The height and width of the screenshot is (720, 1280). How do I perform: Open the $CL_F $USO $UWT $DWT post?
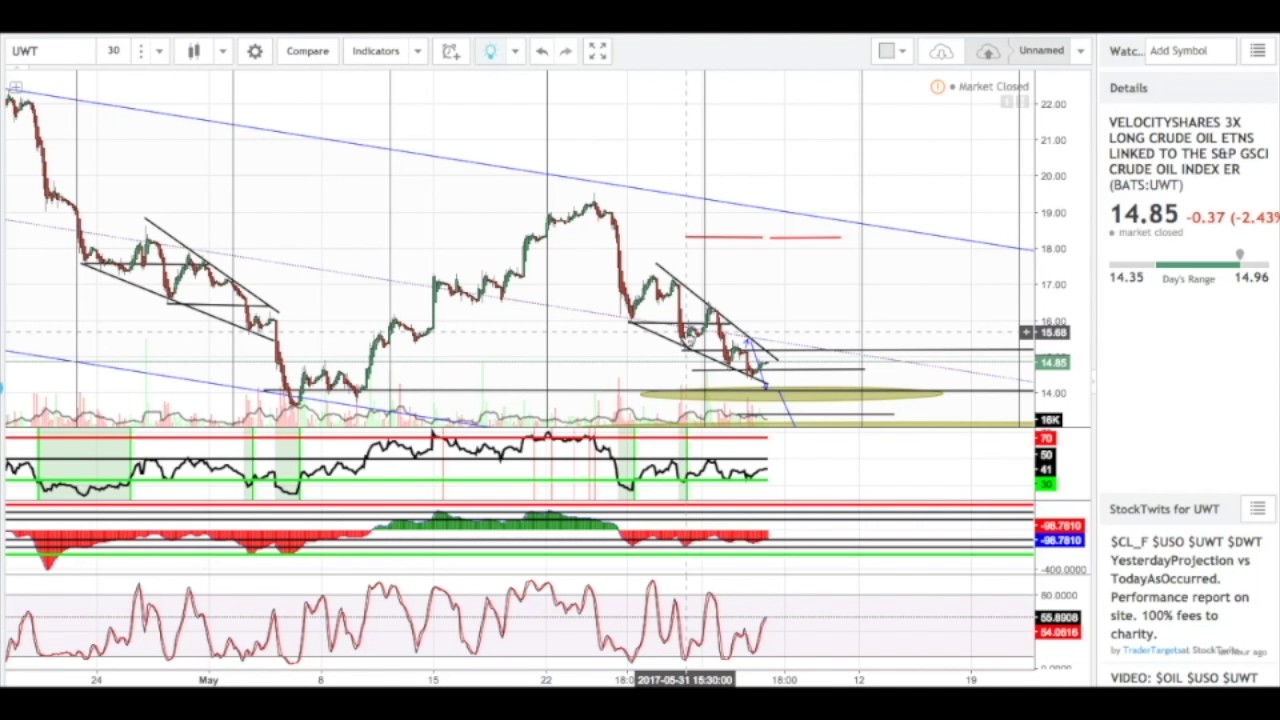point(1186,587)
